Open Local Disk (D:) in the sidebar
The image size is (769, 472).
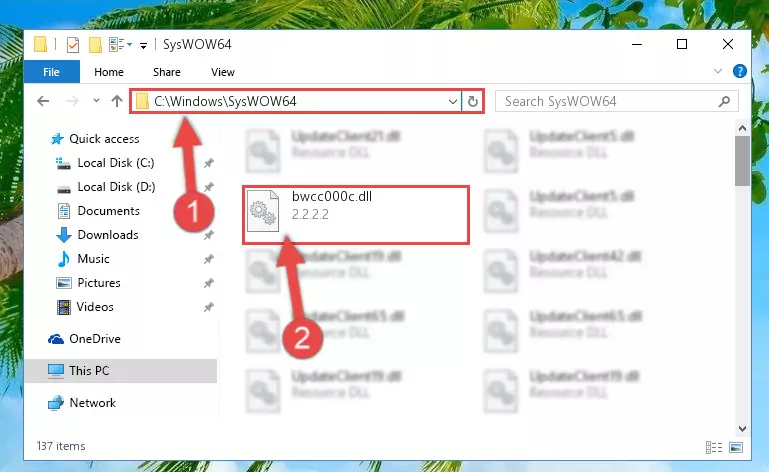pos(116,187)
